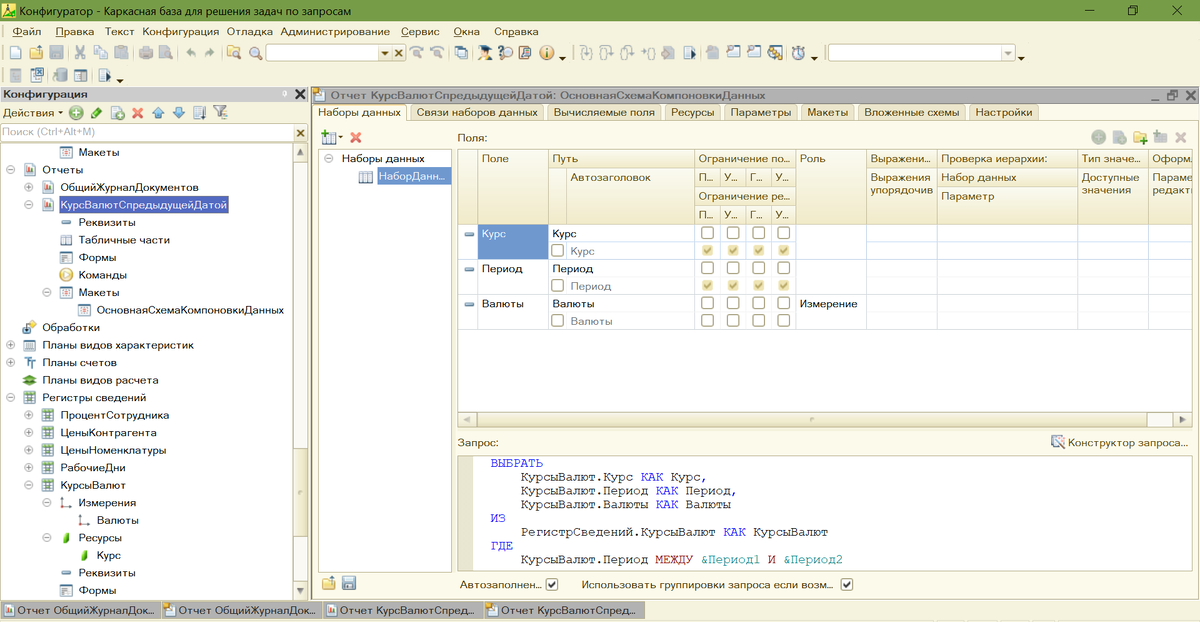Toggle 'Использовать группировки запроса' checkbox
Viewport: 1200px width, 622px height.
[847, 585]
